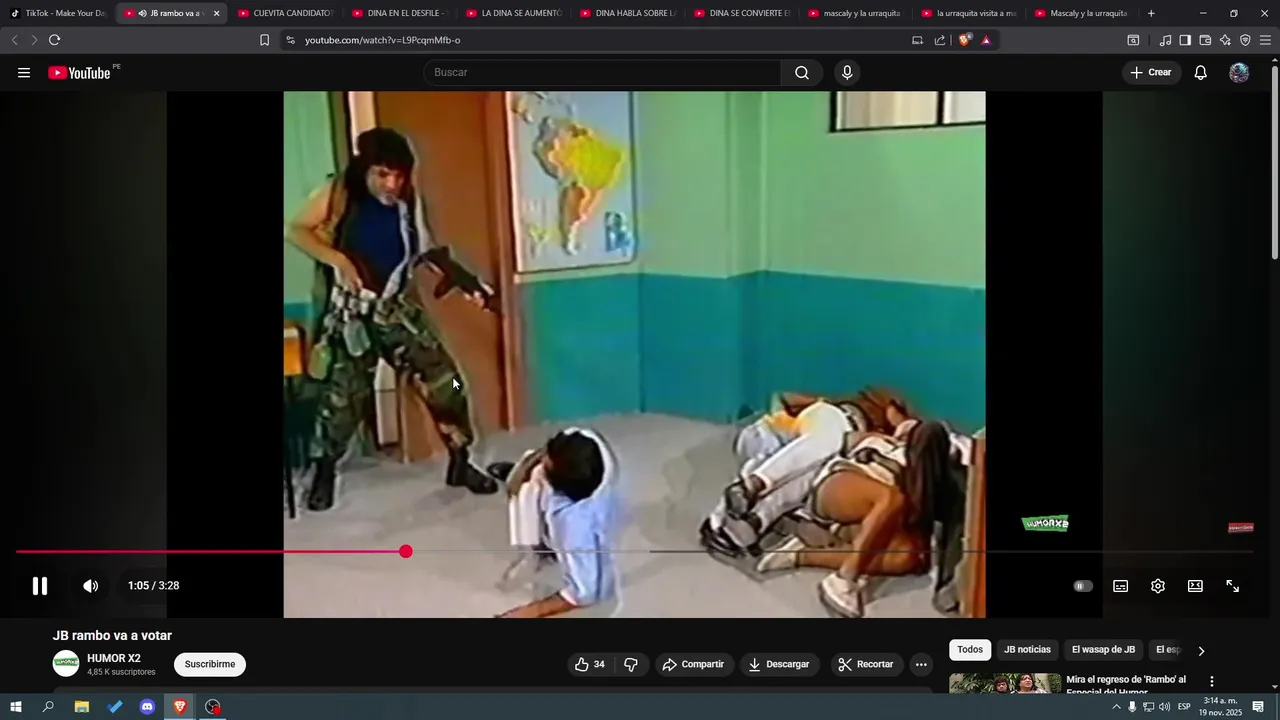
Task: Mute the video volume speaker icon
Action: pyautogui.click(x=90, y=586)
